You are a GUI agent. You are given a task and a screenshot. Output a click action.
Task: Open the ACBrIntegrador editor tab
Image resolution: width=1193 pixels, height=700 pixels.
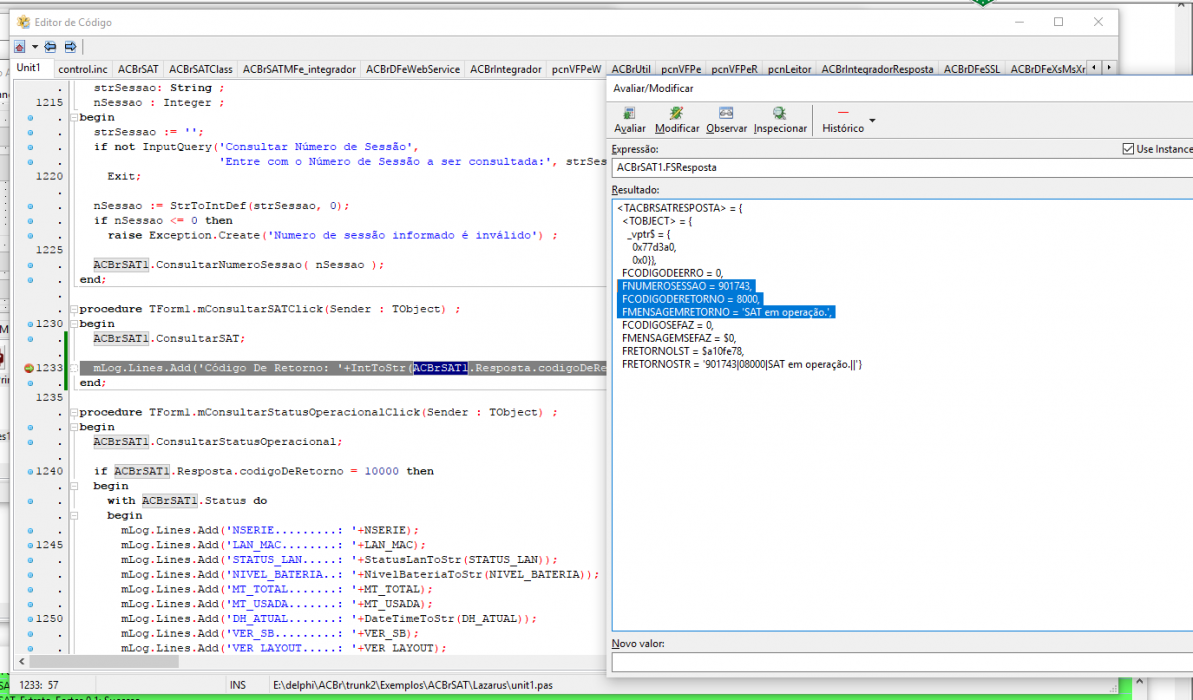coord(505,69)
